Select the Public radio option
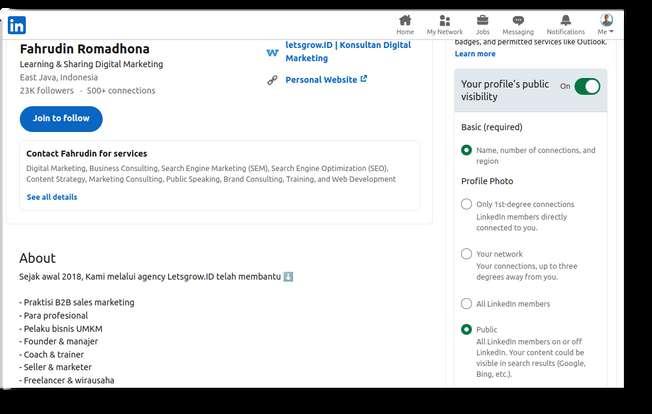652x414 pixels. pyautogui.click(x=466, y=329)
